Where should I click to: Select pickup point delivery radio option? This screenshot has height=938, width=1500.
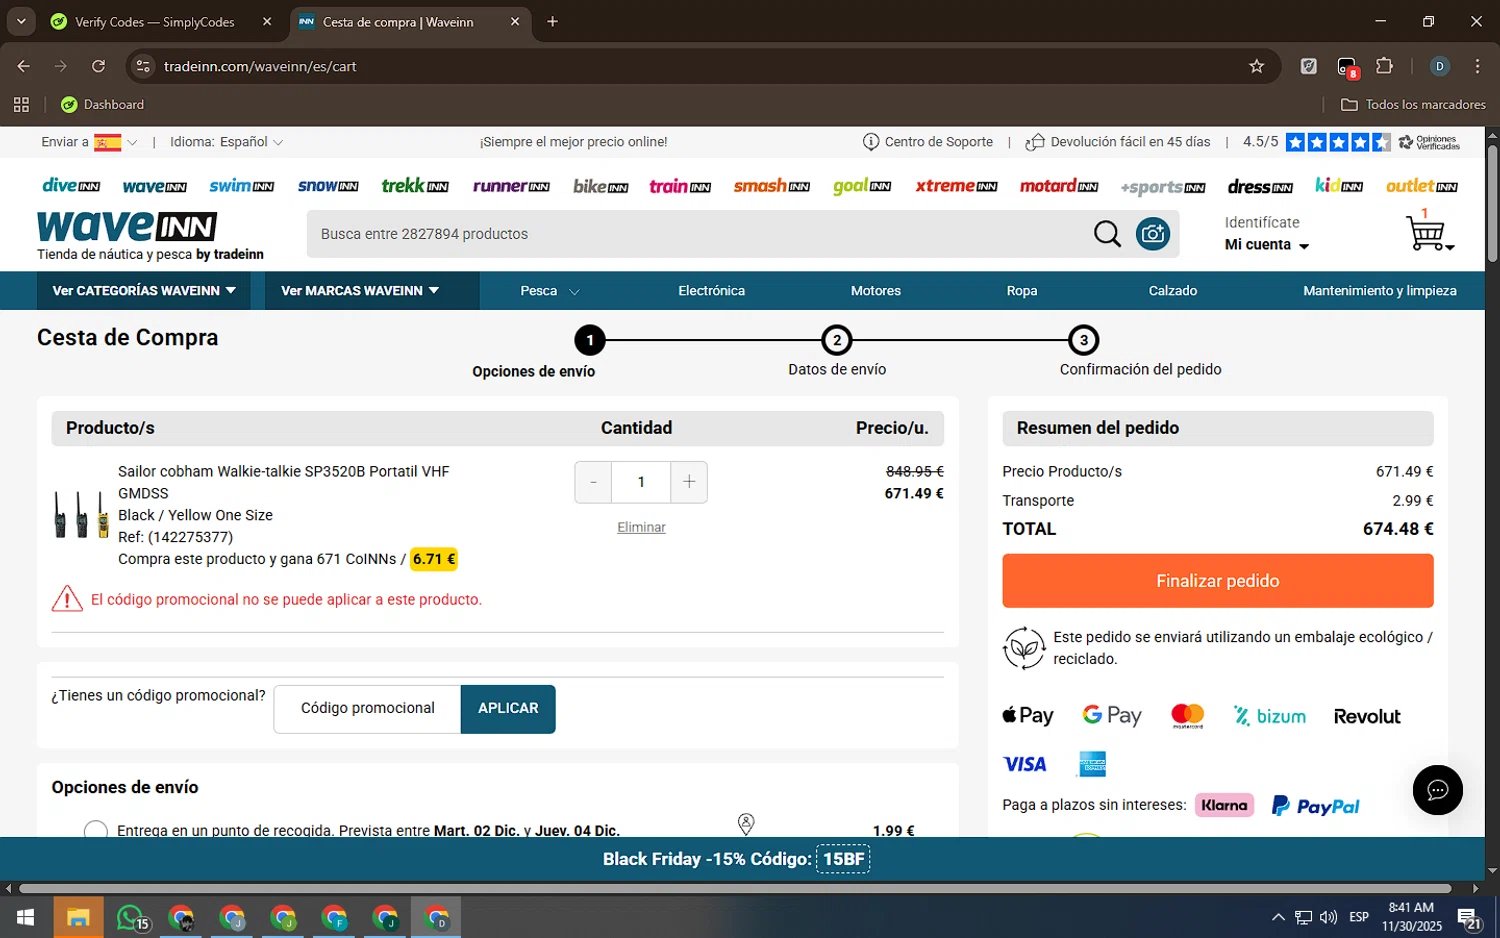click(x=96, y=831)
